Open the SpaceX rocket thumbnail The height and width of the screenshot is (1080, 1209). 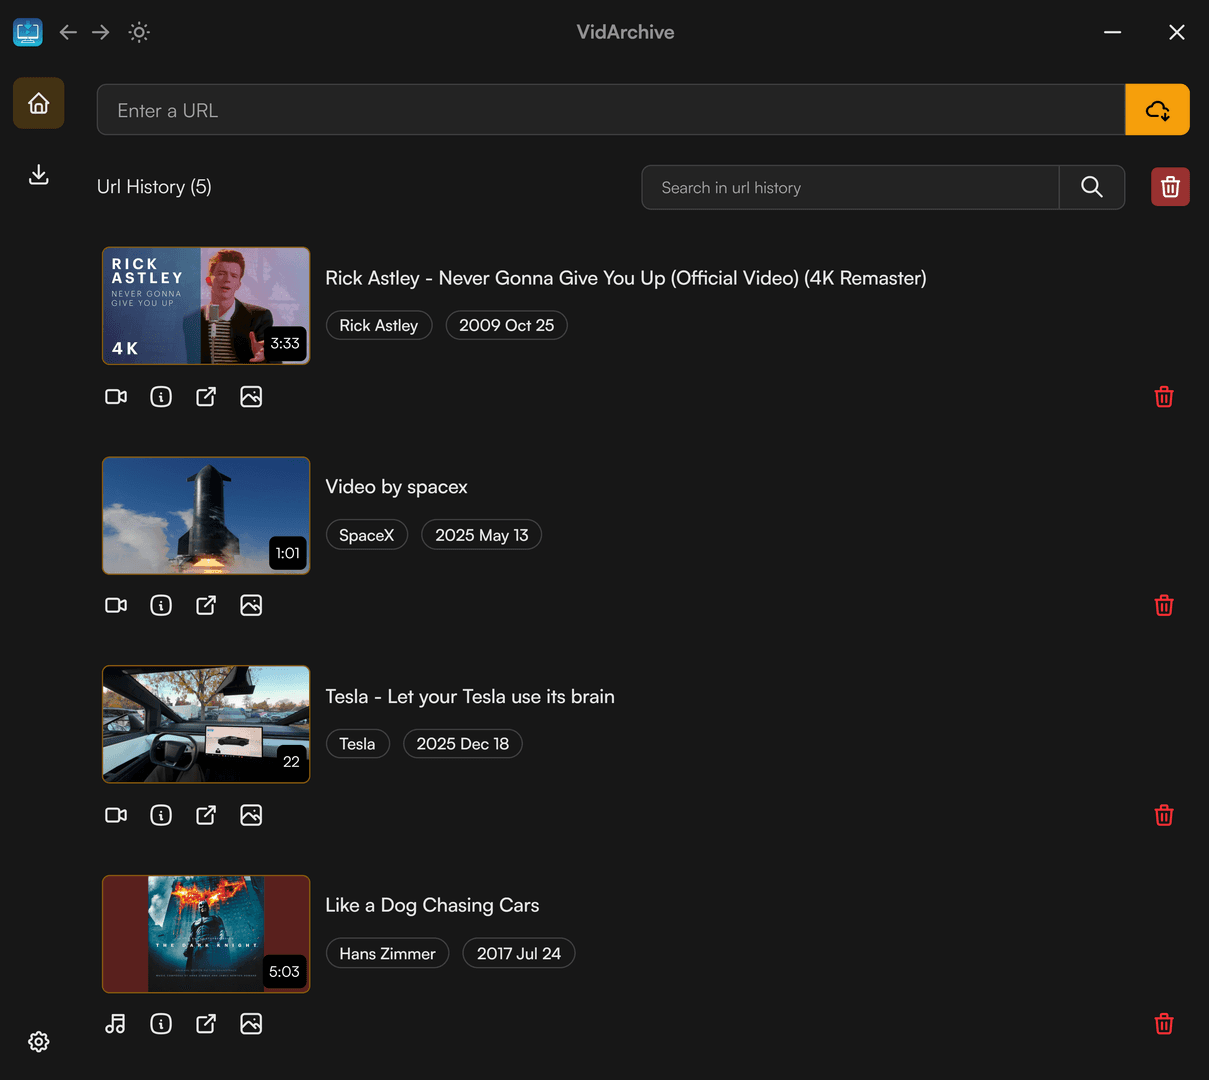pyautogui.click(x=206, y=516)
